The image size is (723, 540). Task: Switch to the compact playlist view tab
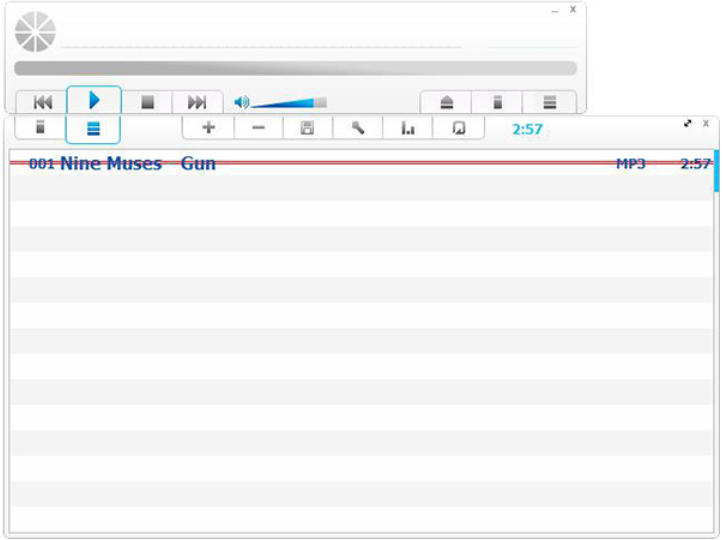[40, 128]
